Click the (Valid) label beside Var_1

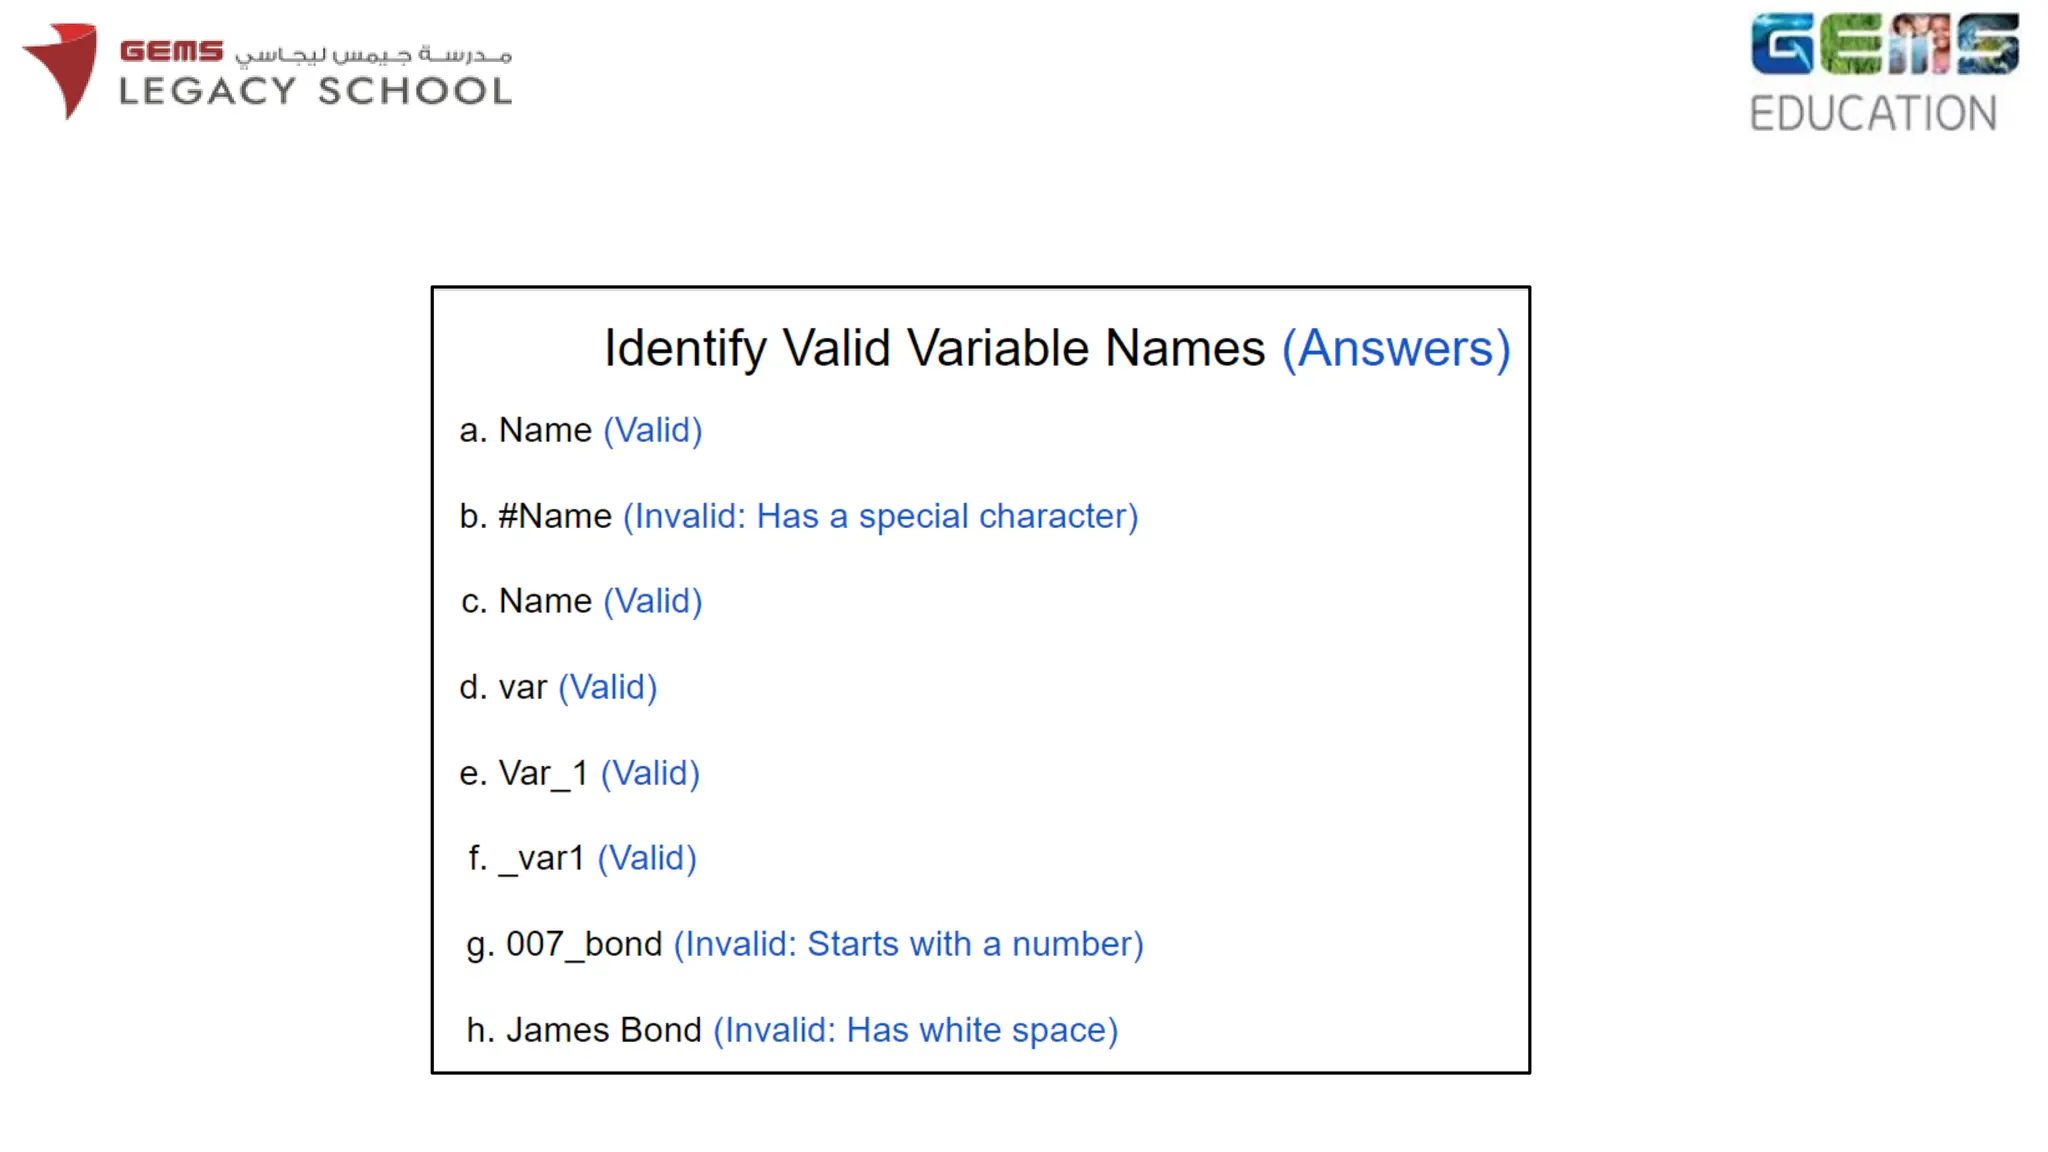click(x=650, y=773)
